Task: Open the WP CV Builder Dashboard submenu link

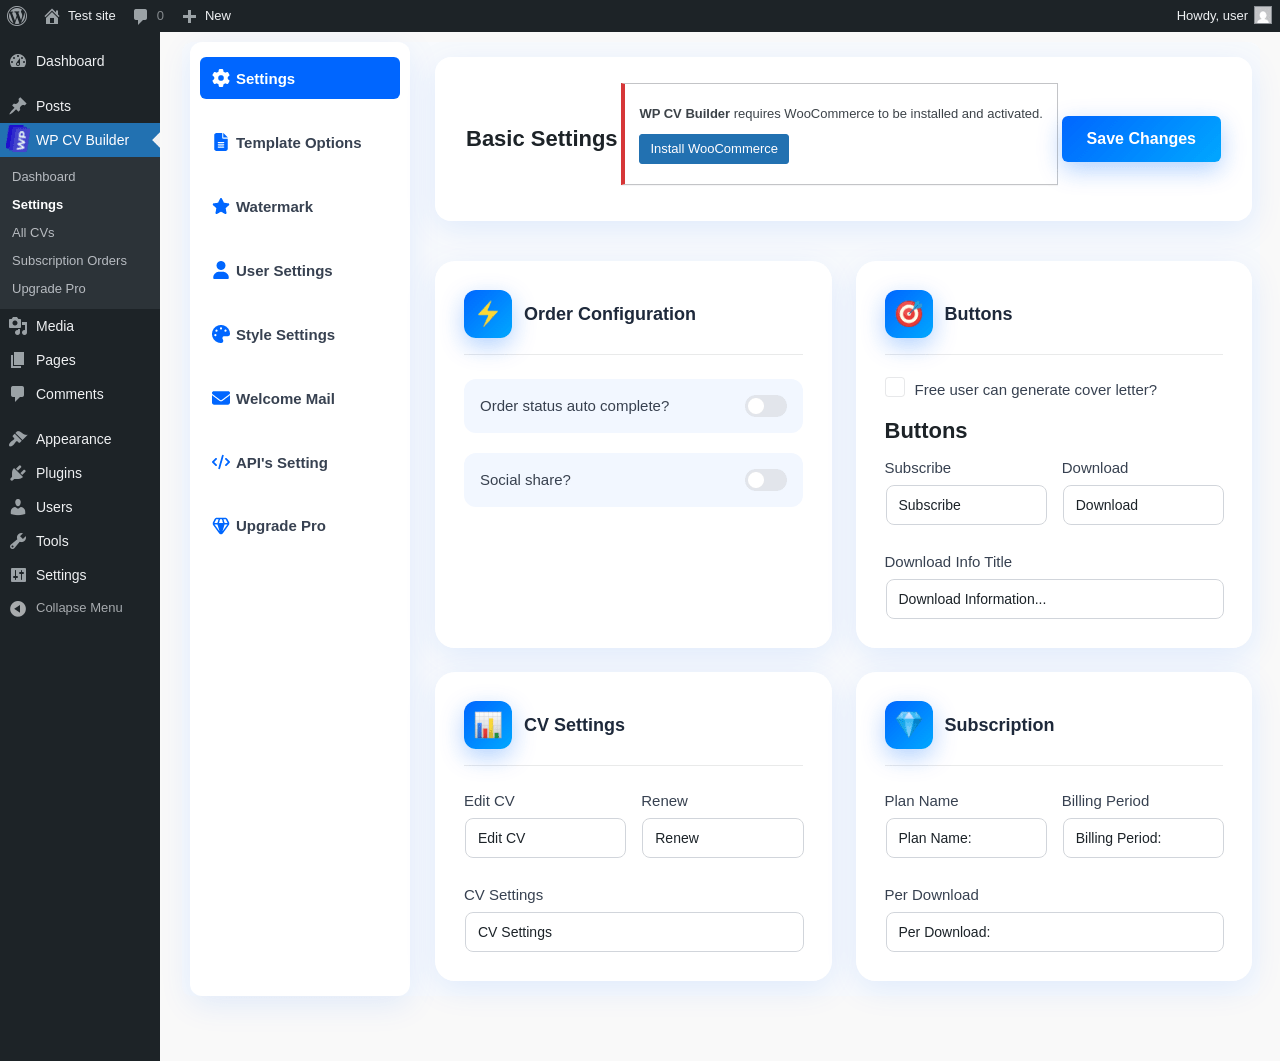Action: [44, 176]
